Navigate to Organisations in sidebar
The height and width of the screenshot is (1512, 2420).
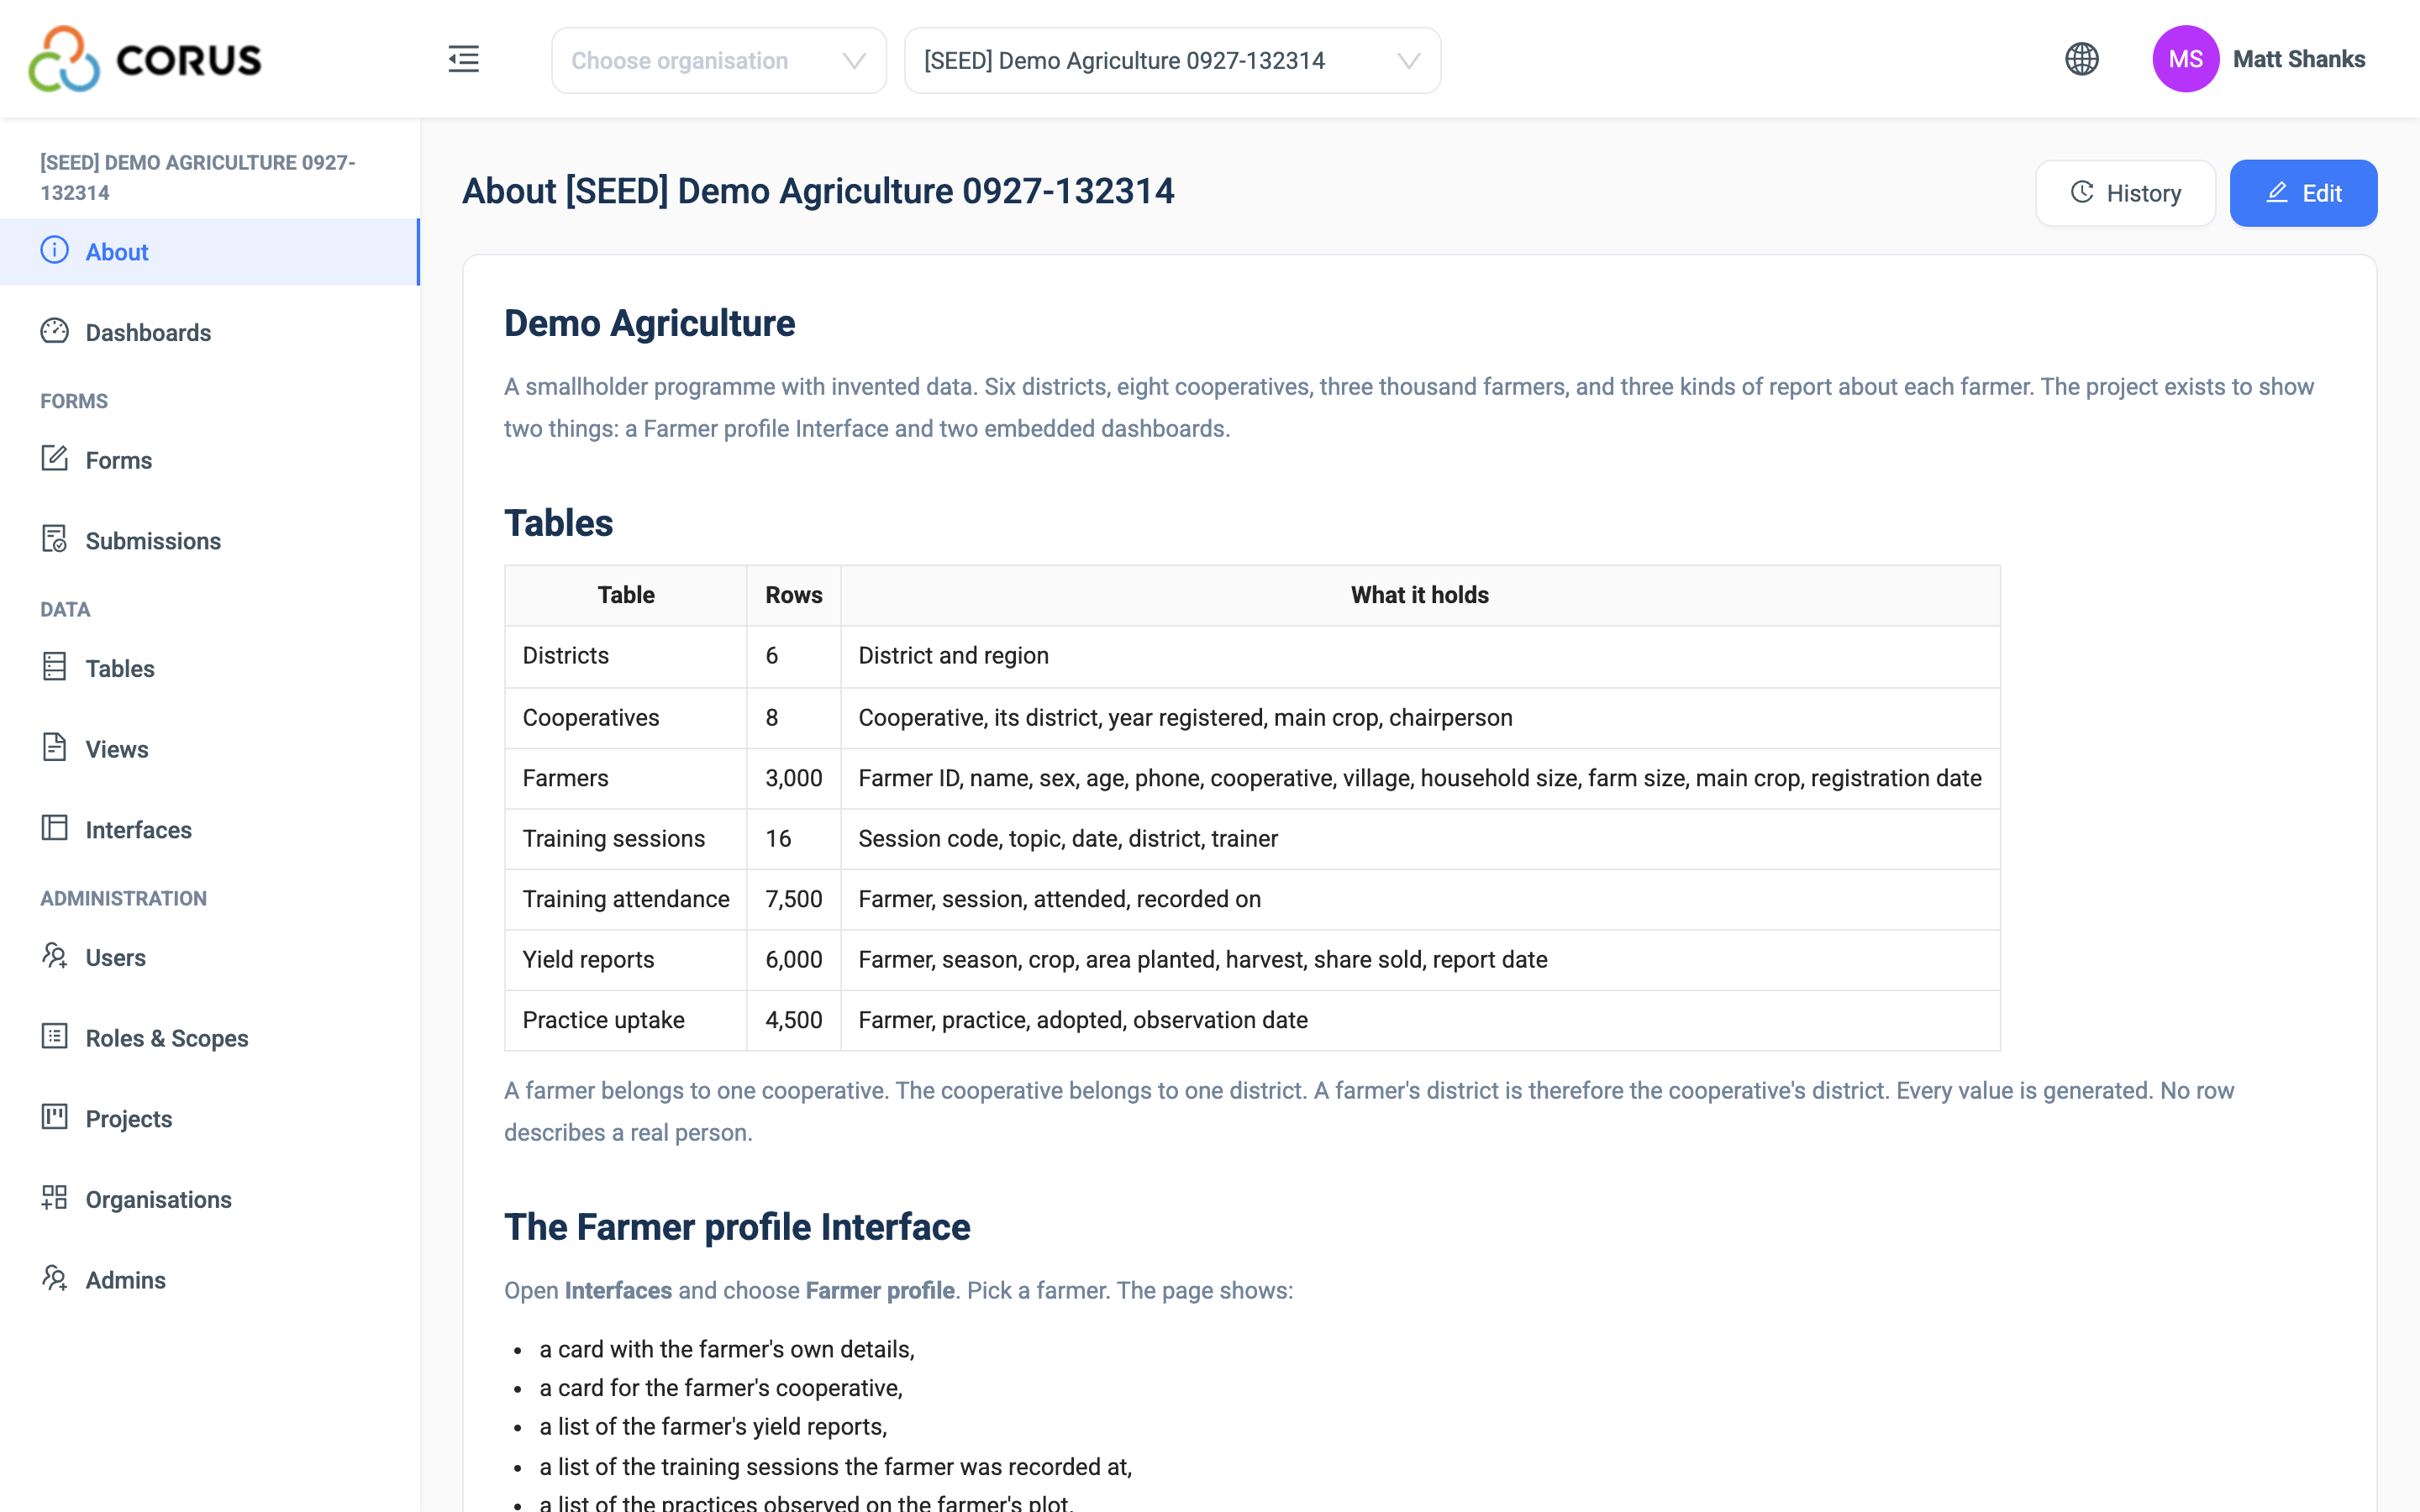tap(210, 1199)
